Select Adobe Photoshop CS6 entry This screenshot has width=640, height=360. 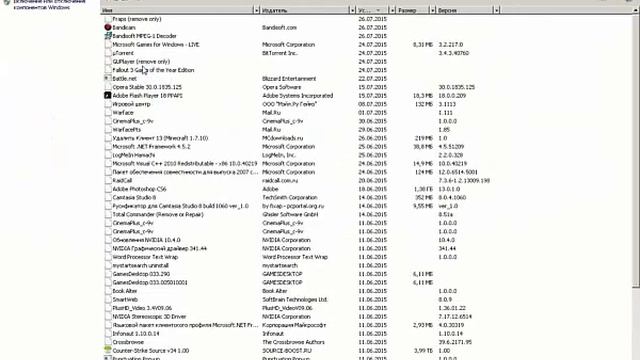139,189
